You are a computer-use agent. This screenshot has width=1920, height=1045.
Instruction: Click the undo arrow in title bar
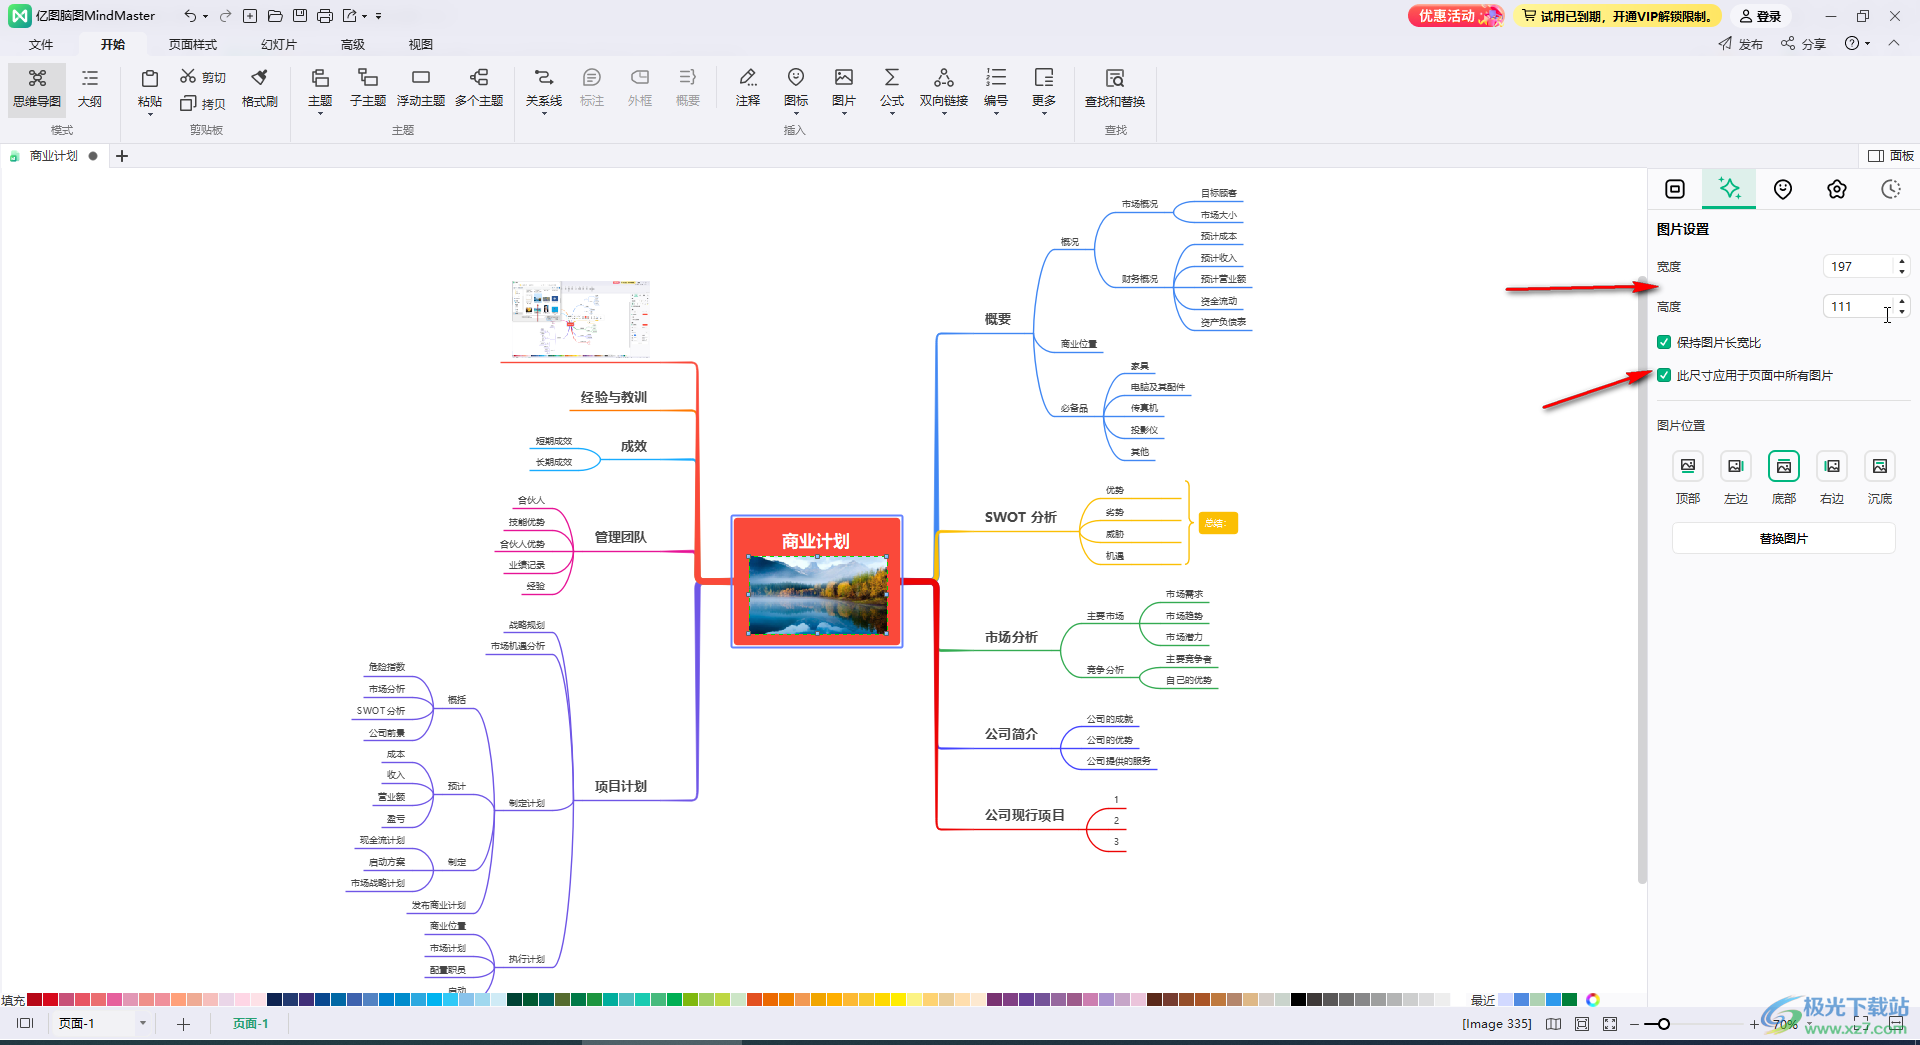point(189,16)
